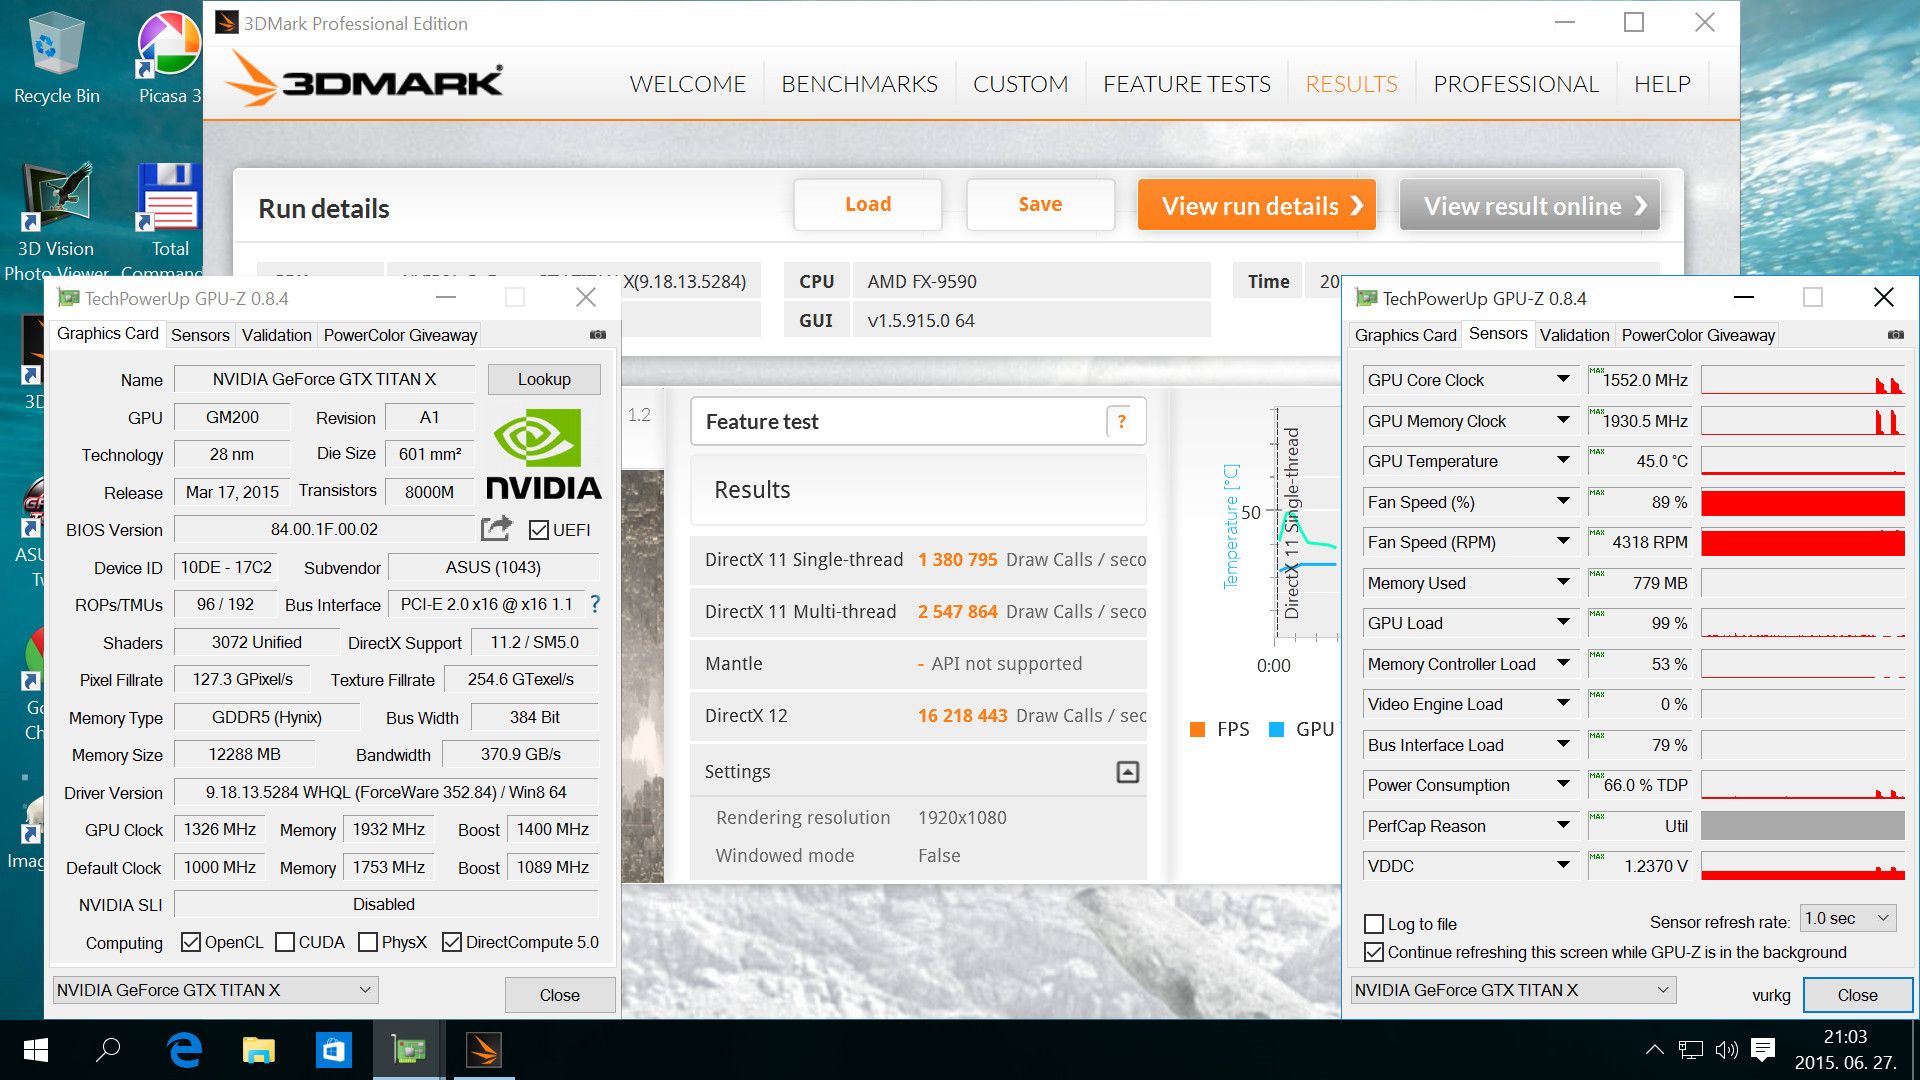Click Close button in Sensors GPU-Z window

tap(1857, 995)
